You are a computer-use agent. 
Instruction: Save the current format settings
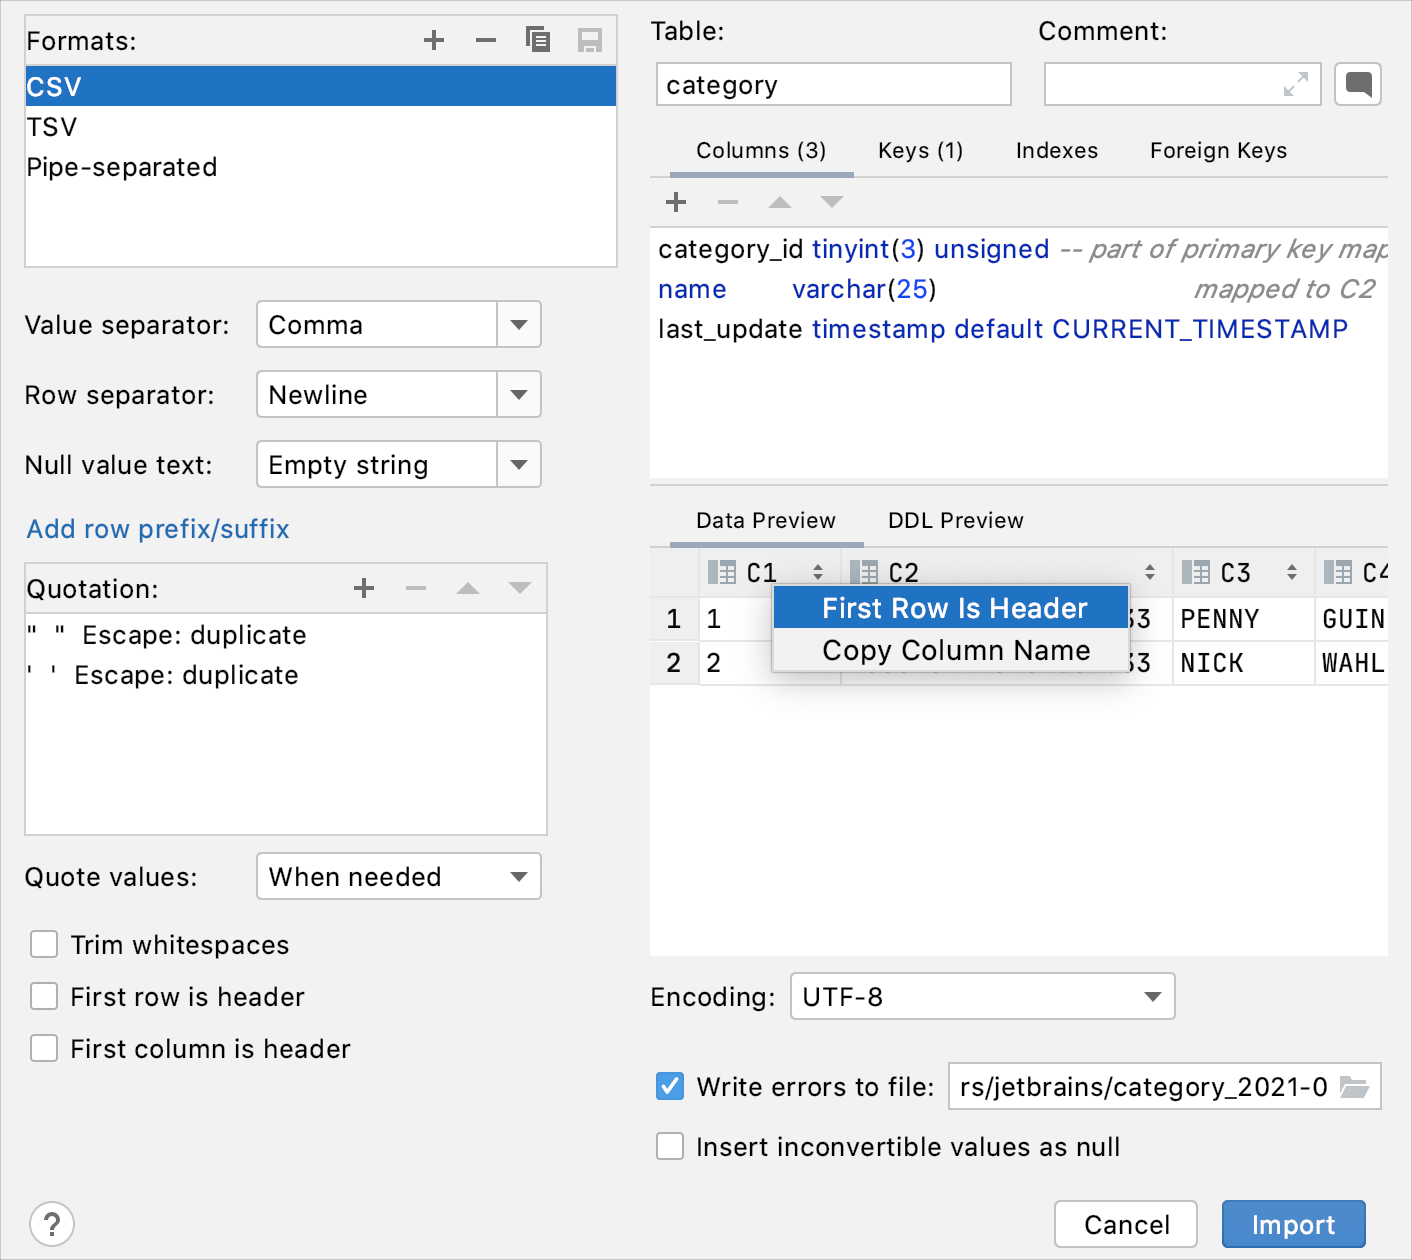coord(590,40)
